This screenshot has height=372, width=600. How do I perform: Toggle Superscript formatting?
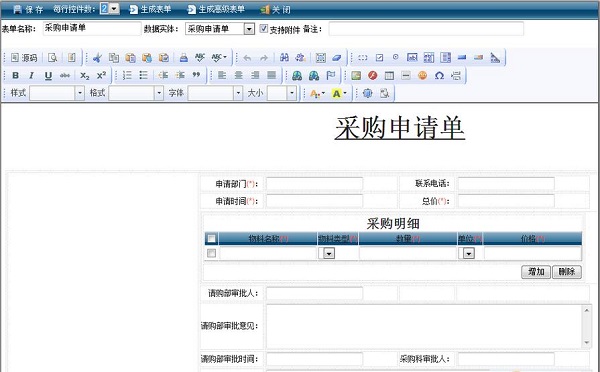pos(101,75)
